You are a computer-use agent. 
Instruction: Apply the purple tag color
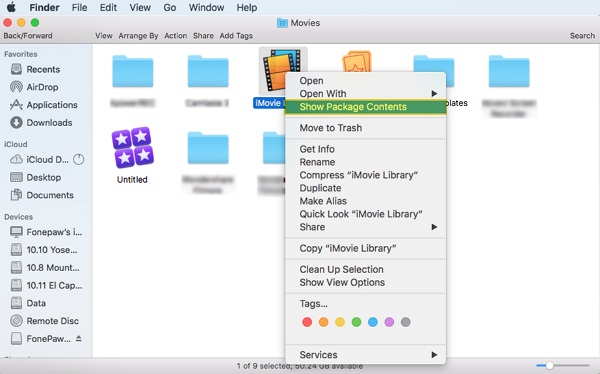click(389, 322)
